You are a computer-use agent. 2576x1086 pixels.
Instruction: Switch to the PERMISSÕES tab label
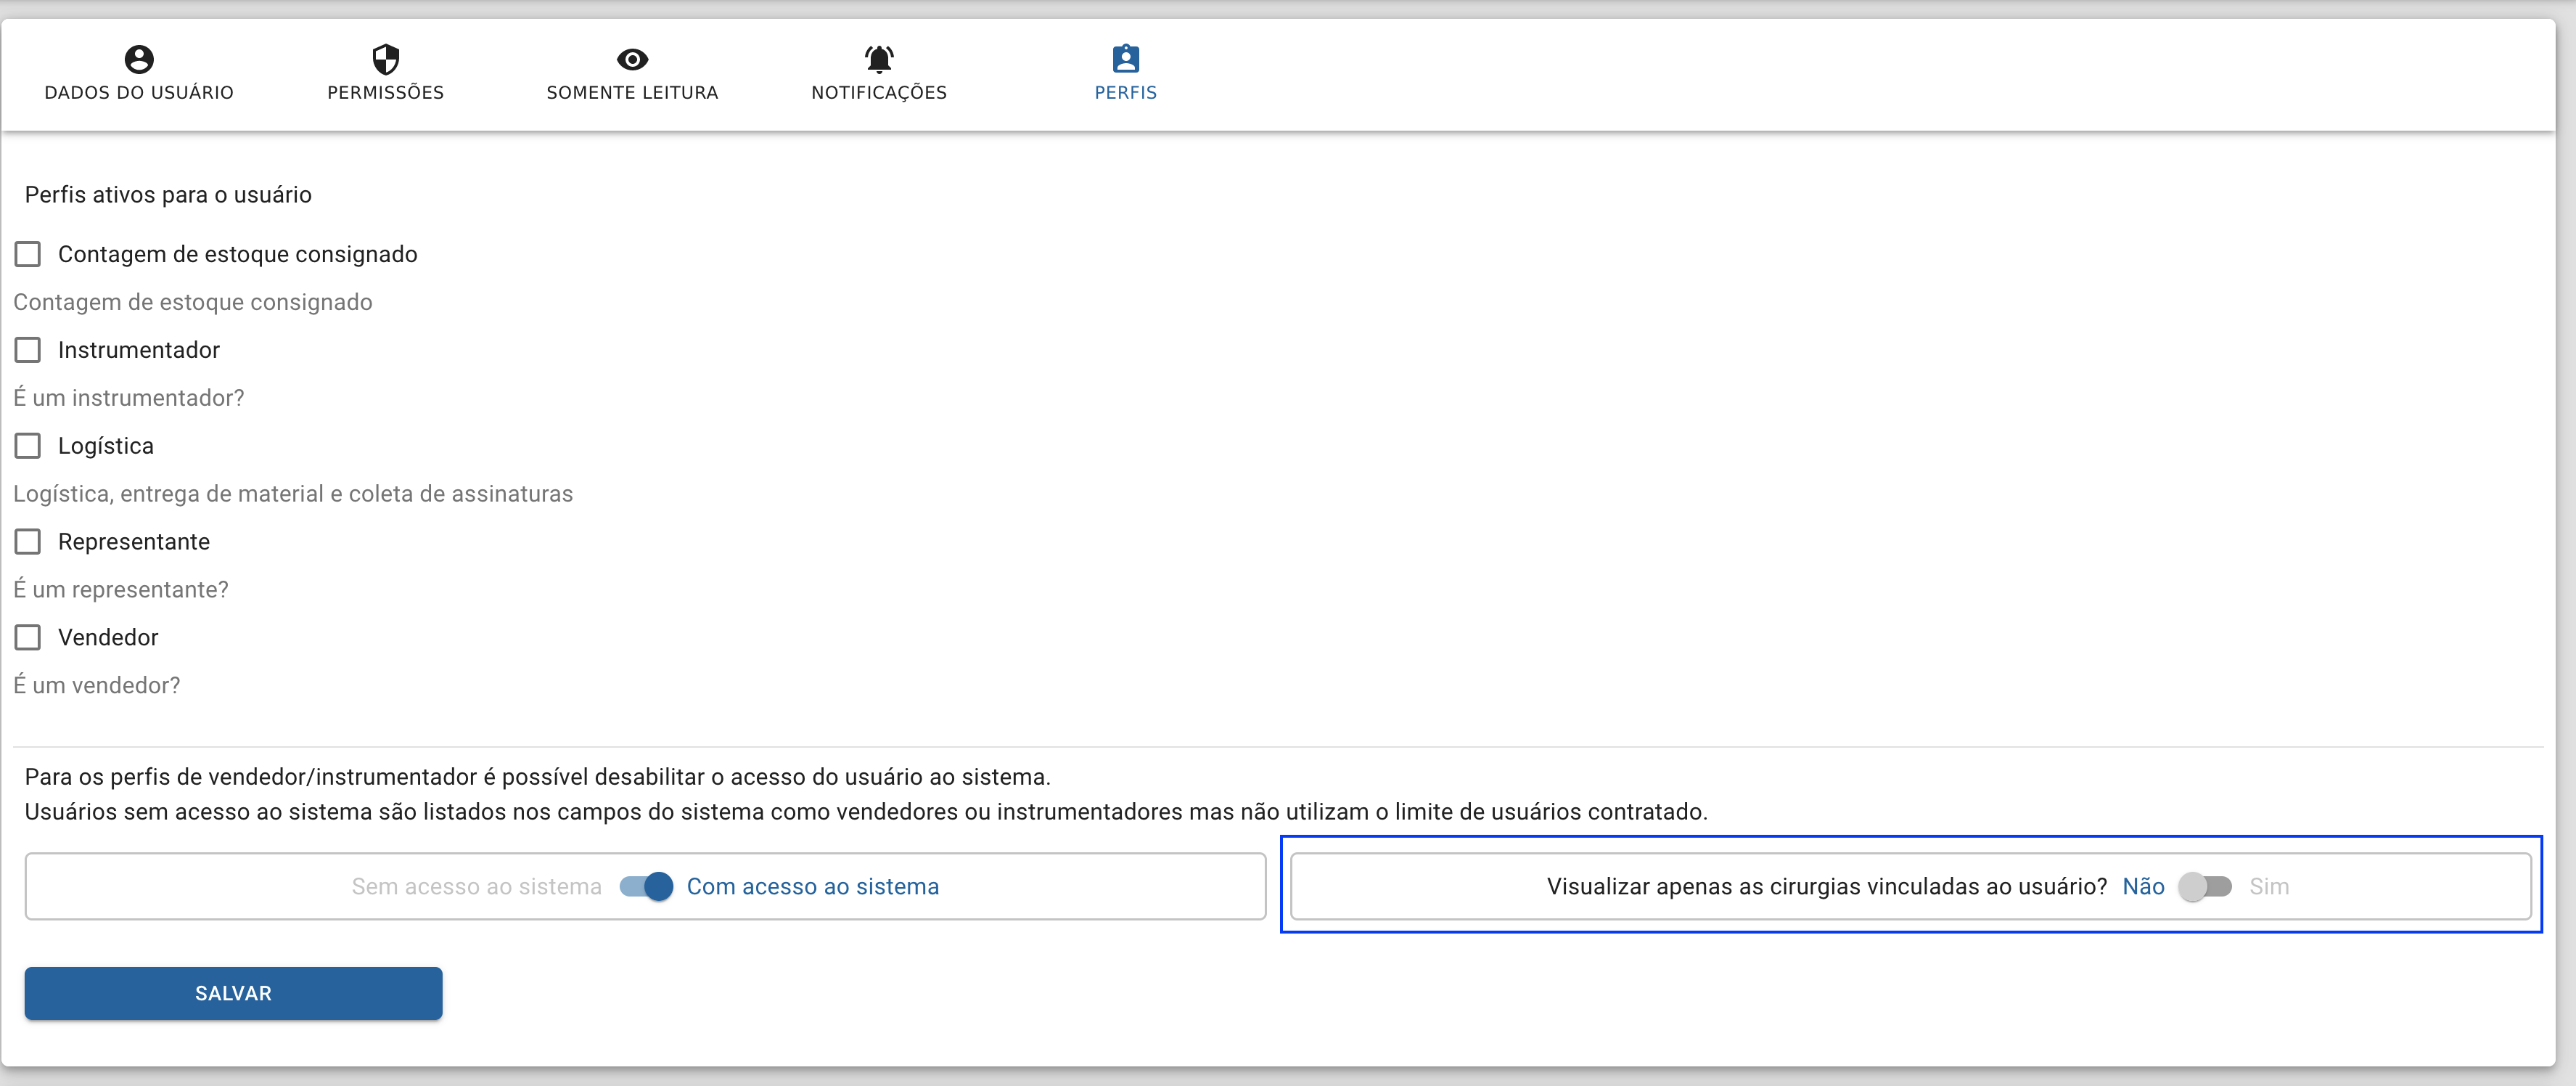pos(386,93)
